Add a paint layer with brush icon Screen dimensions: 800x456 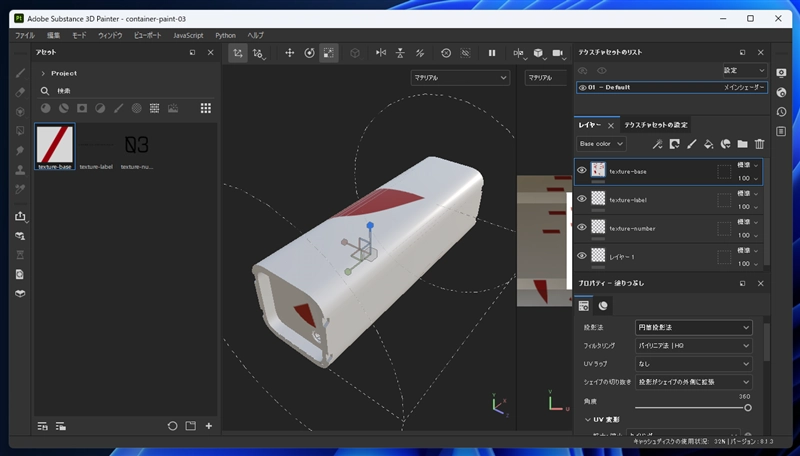(x=691, y=144)
